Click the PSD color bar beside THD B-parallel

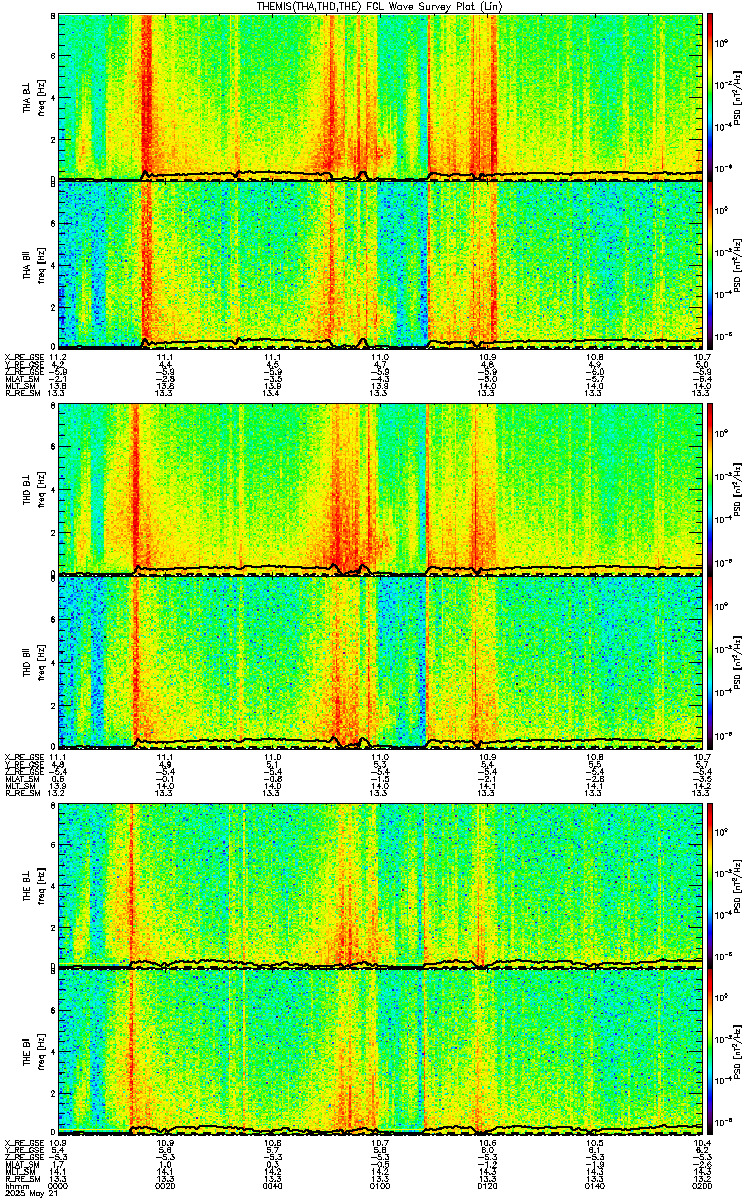click(x=711, y=662)
